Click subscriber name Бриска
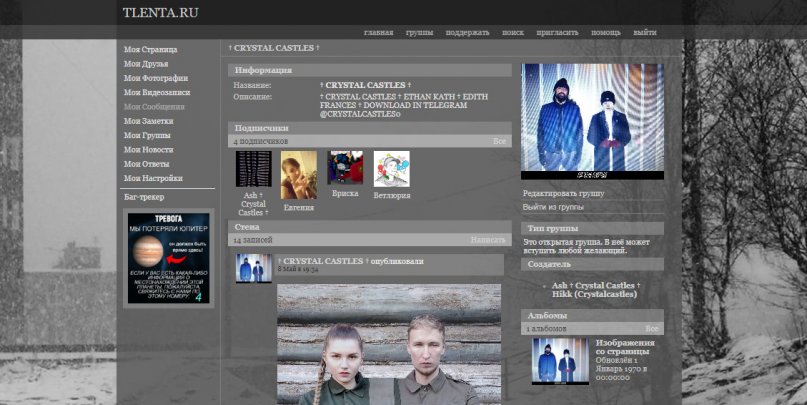807x405 pixels. tap(345, 194)
